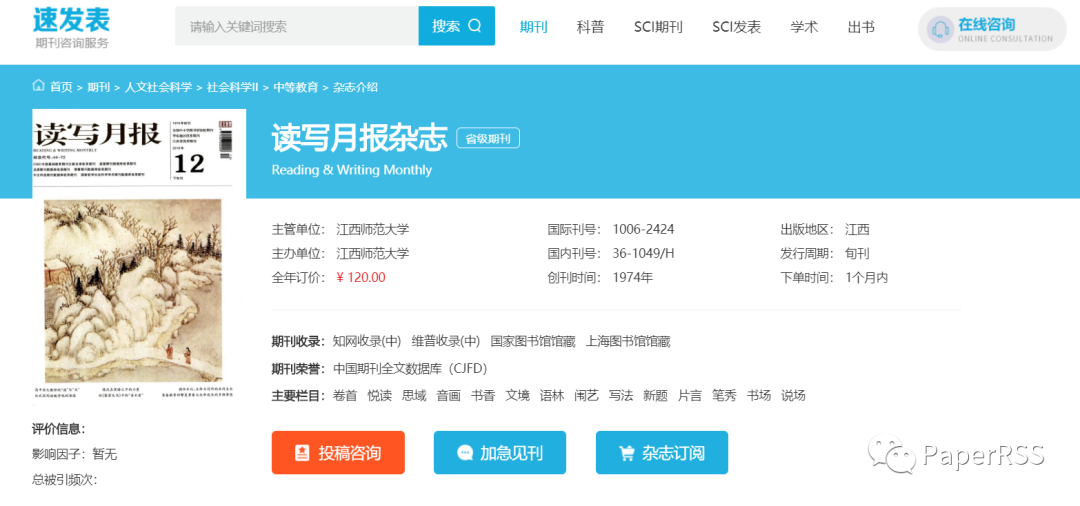
Task: Click 期刊 breadcrumb link
Action: coord(98,87)
